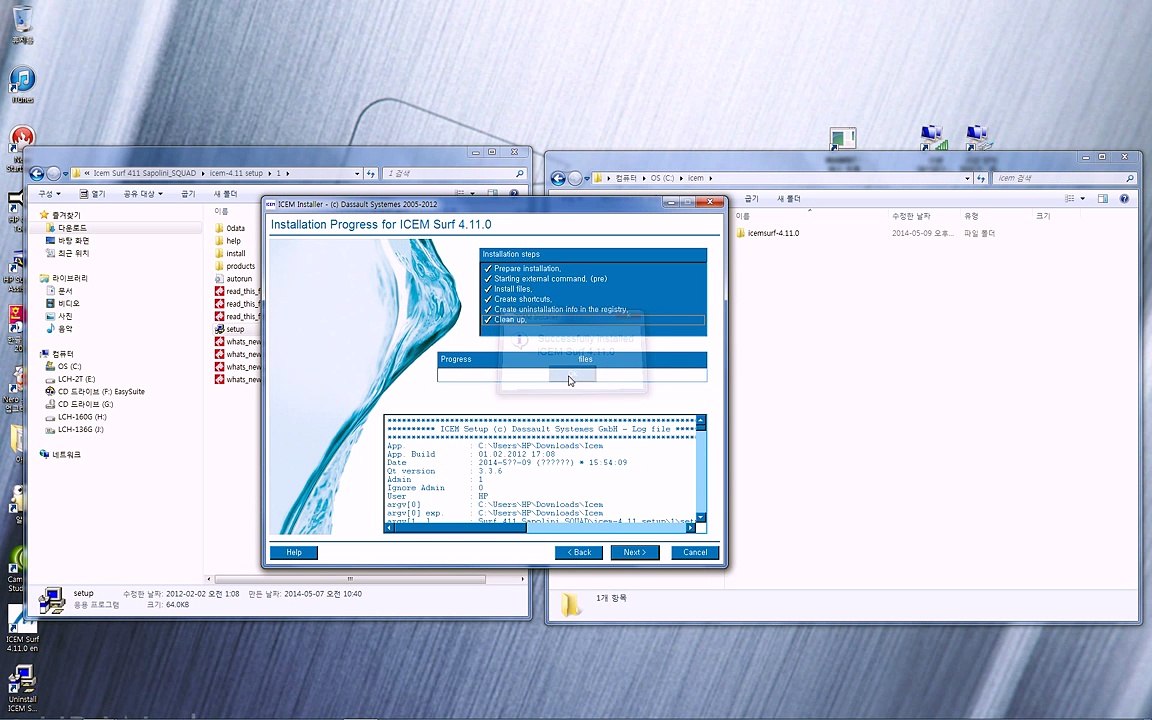1152x720 pixels.
Task: Launch the iTunes desktop shortcut
Action: tap(22, 84)
